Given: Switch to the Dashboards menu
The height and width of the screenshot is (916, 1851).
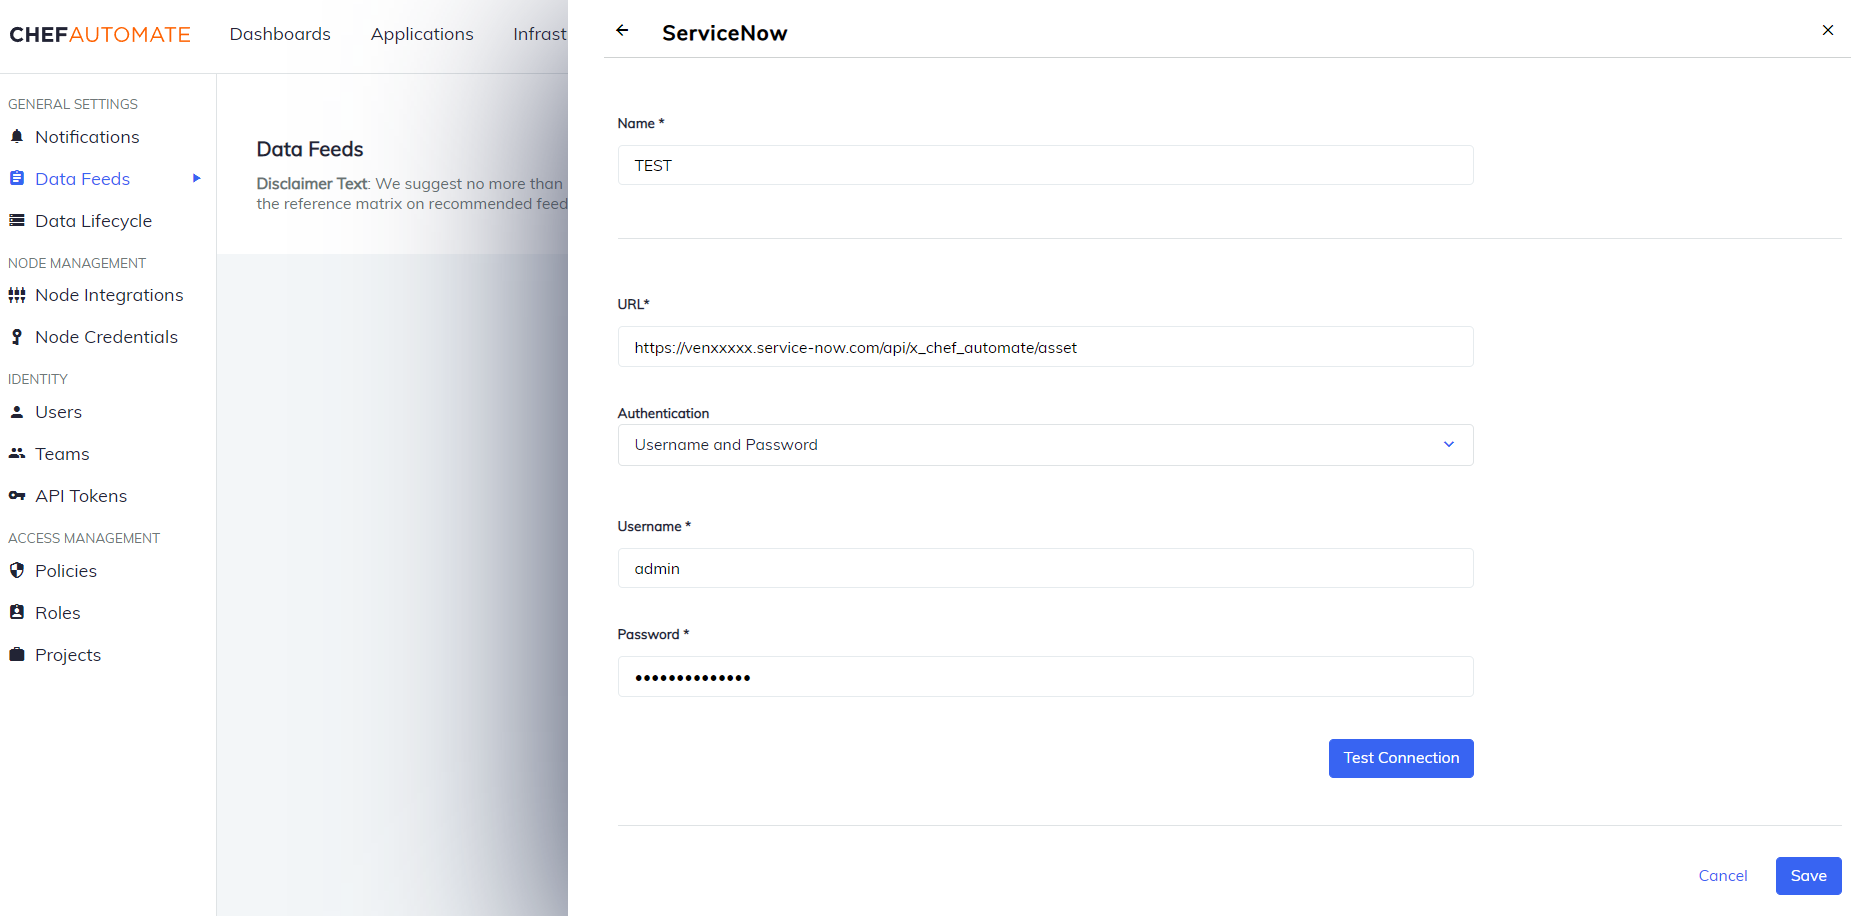Looking at the screenshot, I should (280, 33).
